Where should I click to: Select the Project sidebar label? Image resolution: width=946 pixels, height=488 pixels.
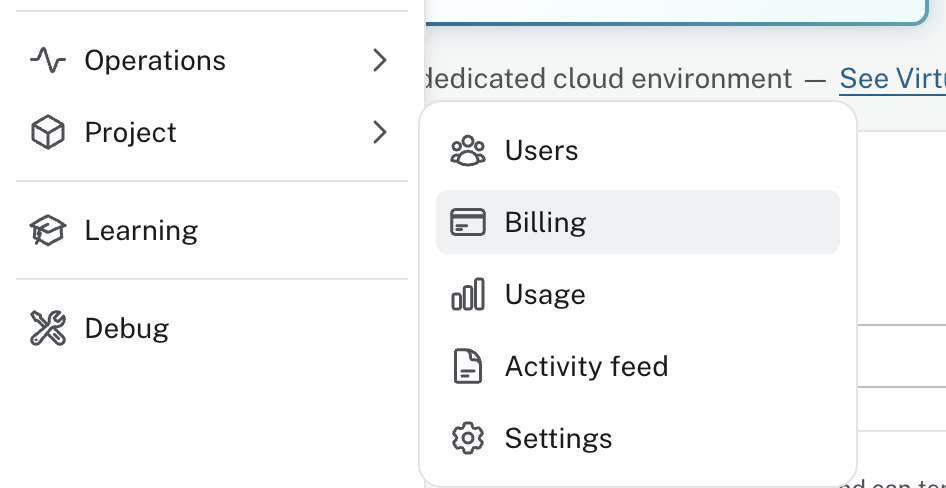click(130, 133)
